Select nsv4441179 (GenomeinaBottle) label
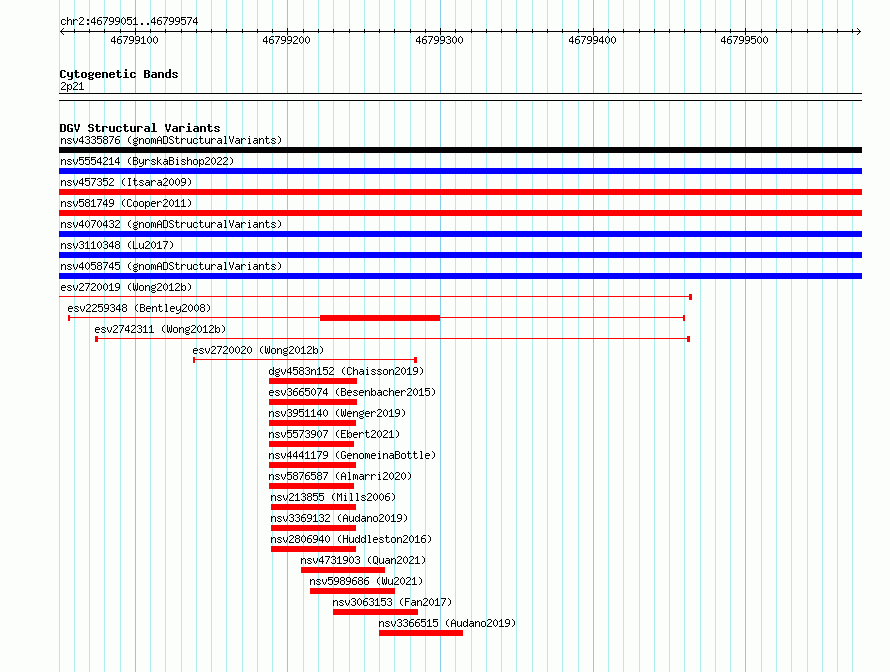This screenshot has height=672, width=890. 352,455
